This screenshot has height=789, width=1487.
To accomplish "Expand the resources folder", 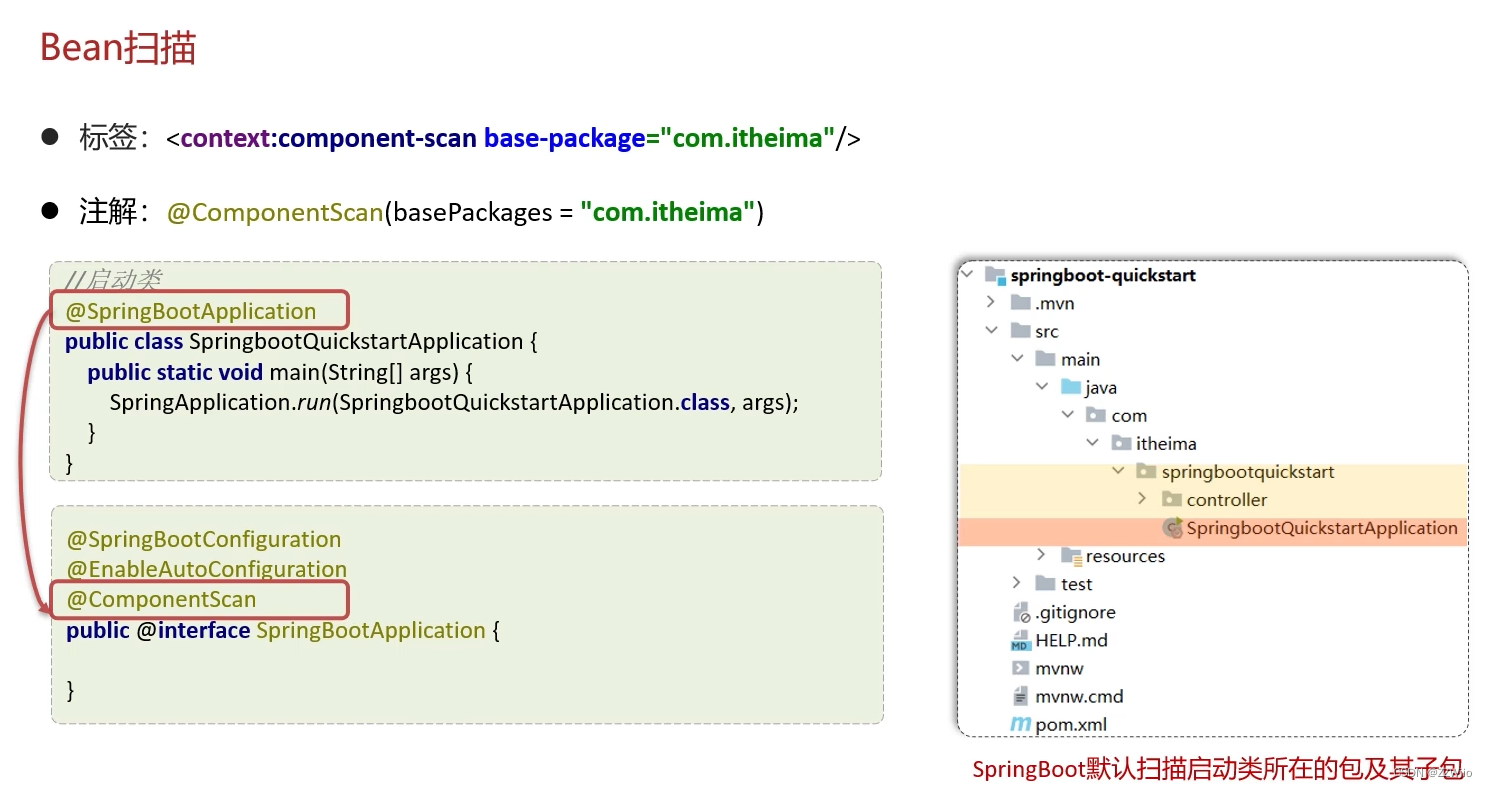I will pos(1040,556).
